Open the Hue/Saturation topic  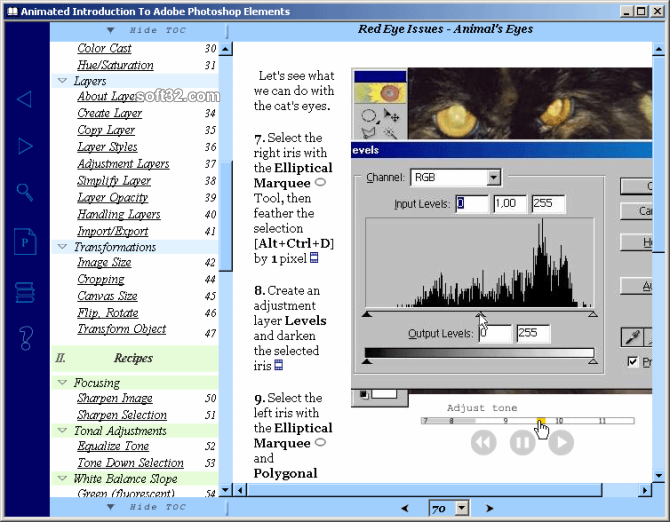pos(115,65)
